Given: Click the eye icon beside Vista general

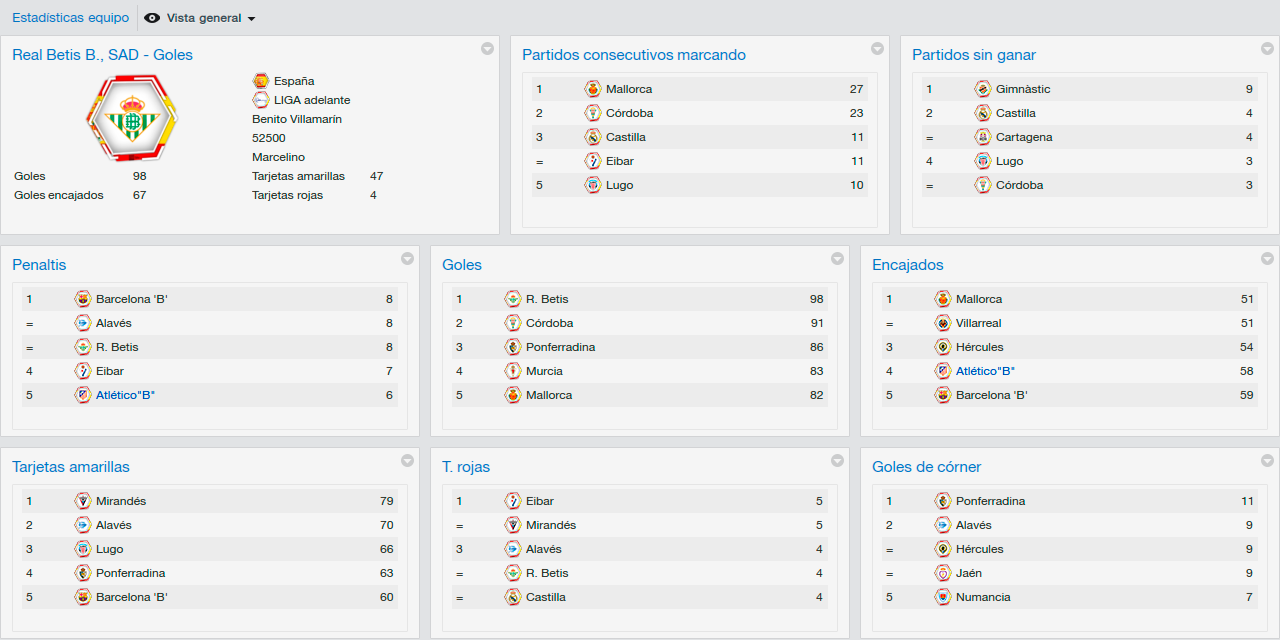Looking at the screenshot, I should click(153, 18).
